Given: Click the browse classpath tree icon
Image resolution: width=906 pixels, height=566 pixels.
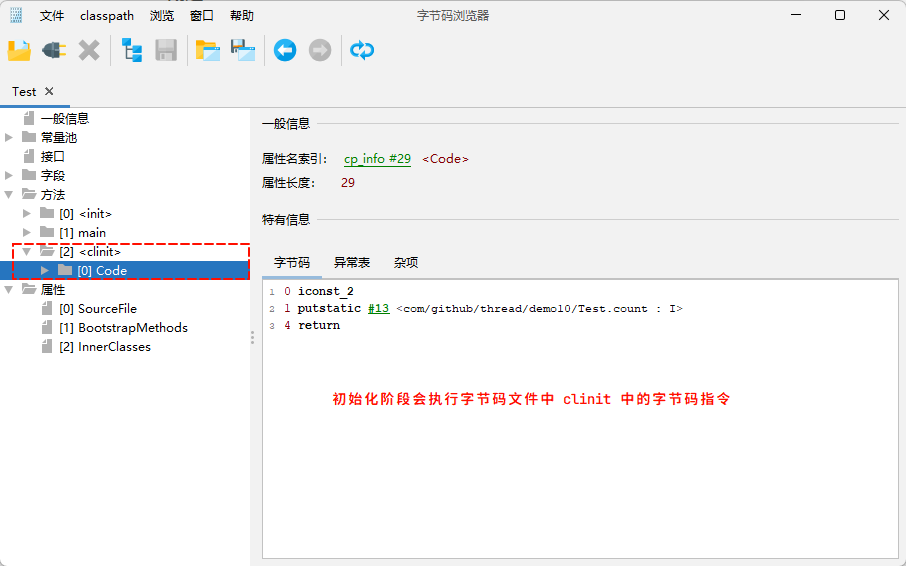Looking at the screenshot, I should pos(132,50).
